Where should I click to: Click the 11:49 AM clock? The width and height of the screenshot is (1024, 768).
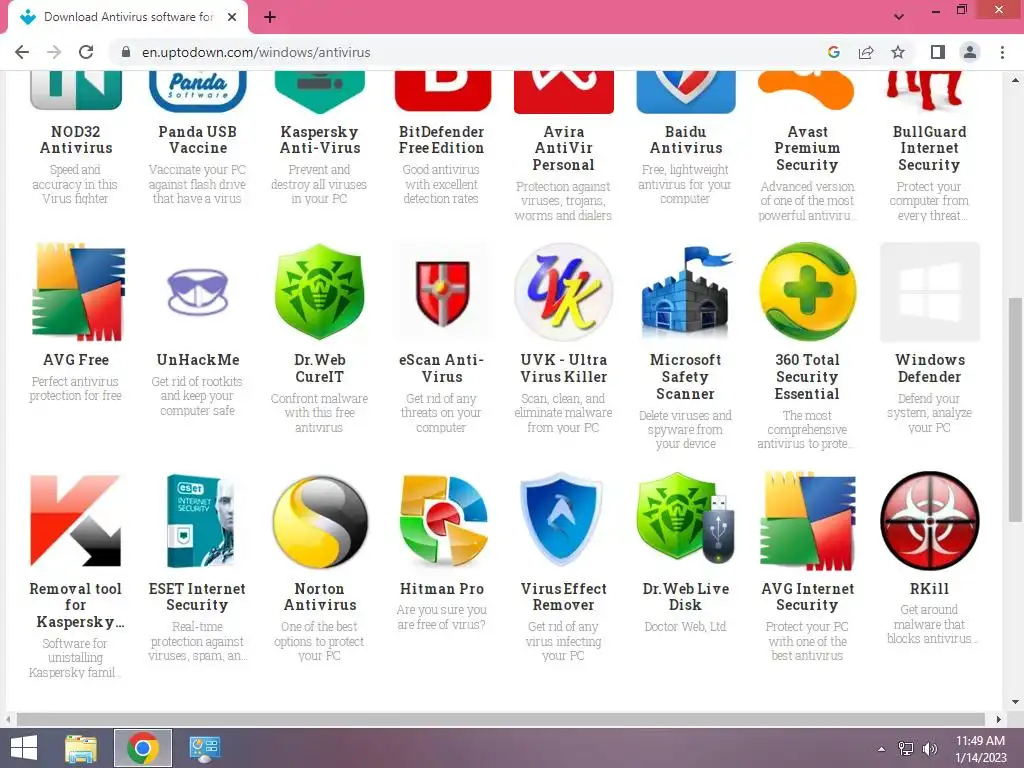click(x=980, y=741)
